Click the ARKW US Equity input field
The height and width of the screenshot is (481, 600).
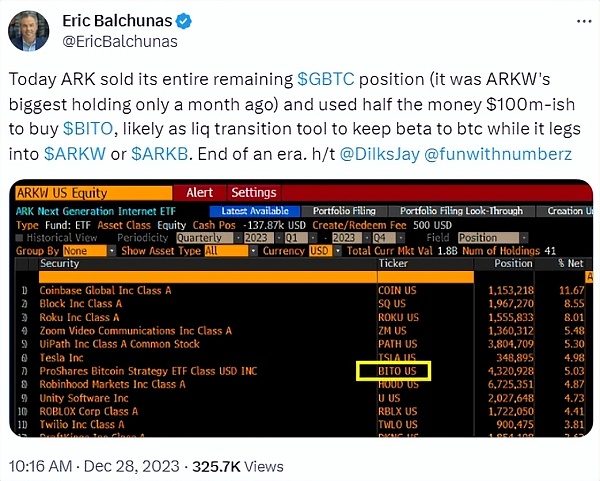point(95,193)
